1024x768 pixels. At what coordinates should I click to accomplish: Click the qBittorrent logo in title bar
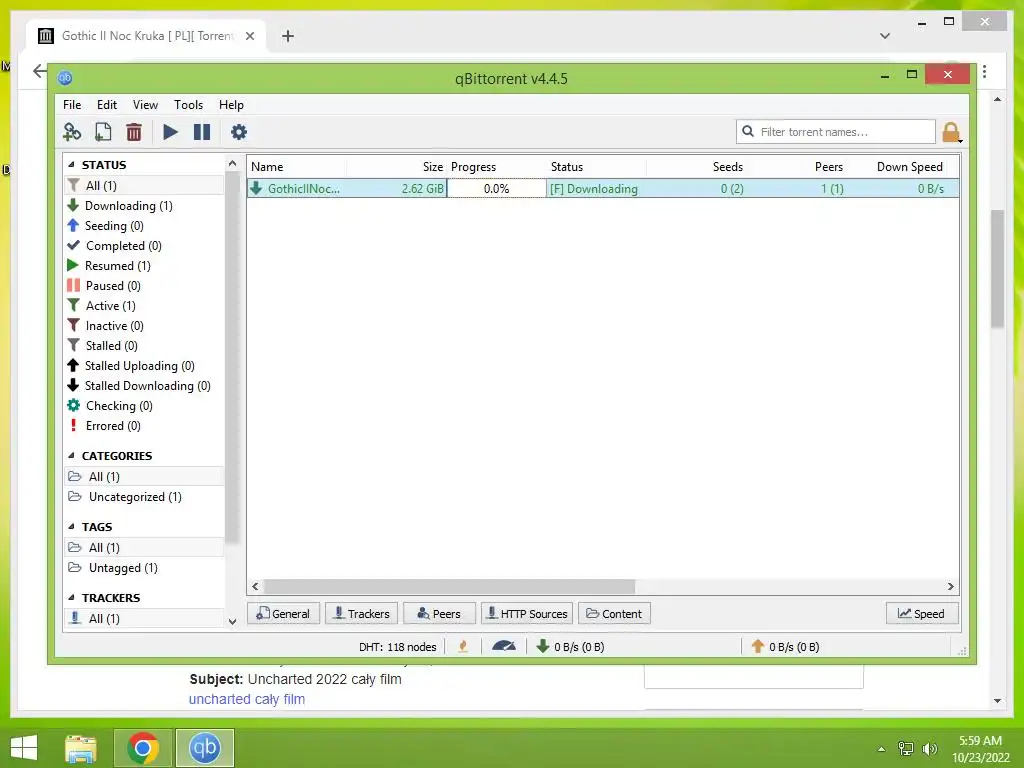[x=65, y=78]
